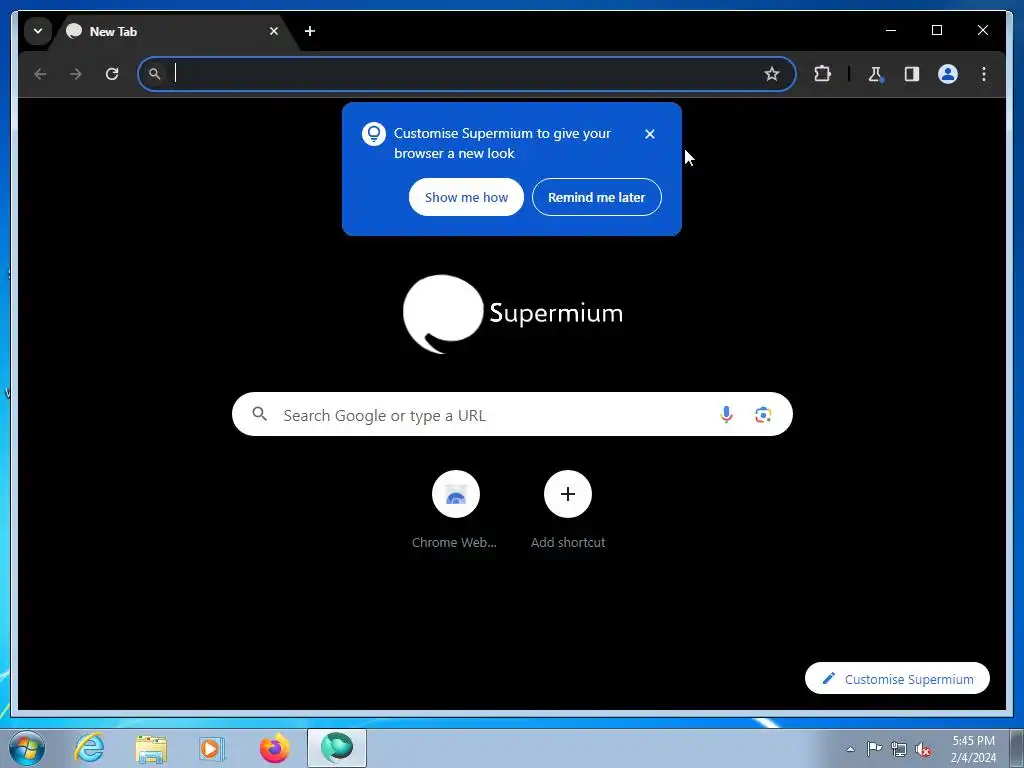Dismiss the customise Supermium popup
This screenshot has width=1024, height=768.
650,134
